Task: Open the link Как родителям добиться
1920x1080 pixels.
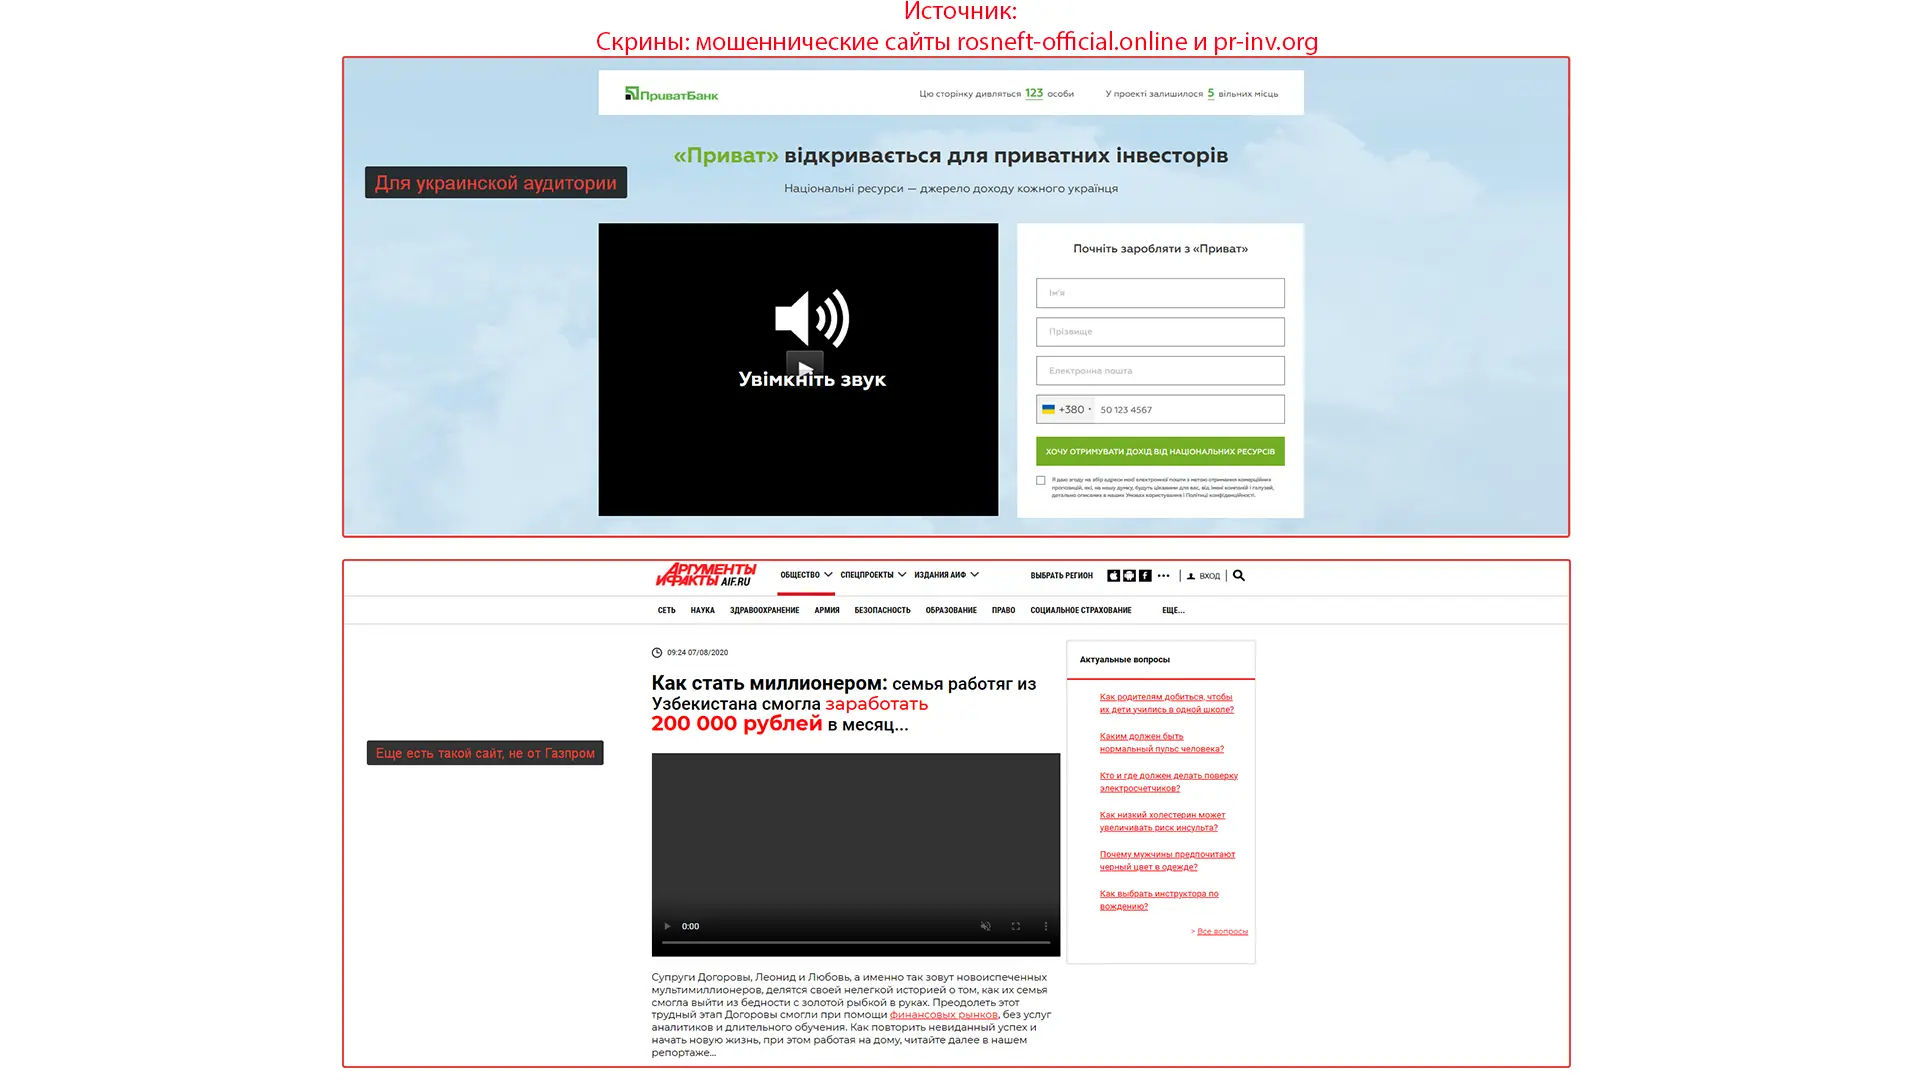Action: [x=1166, y=703]
